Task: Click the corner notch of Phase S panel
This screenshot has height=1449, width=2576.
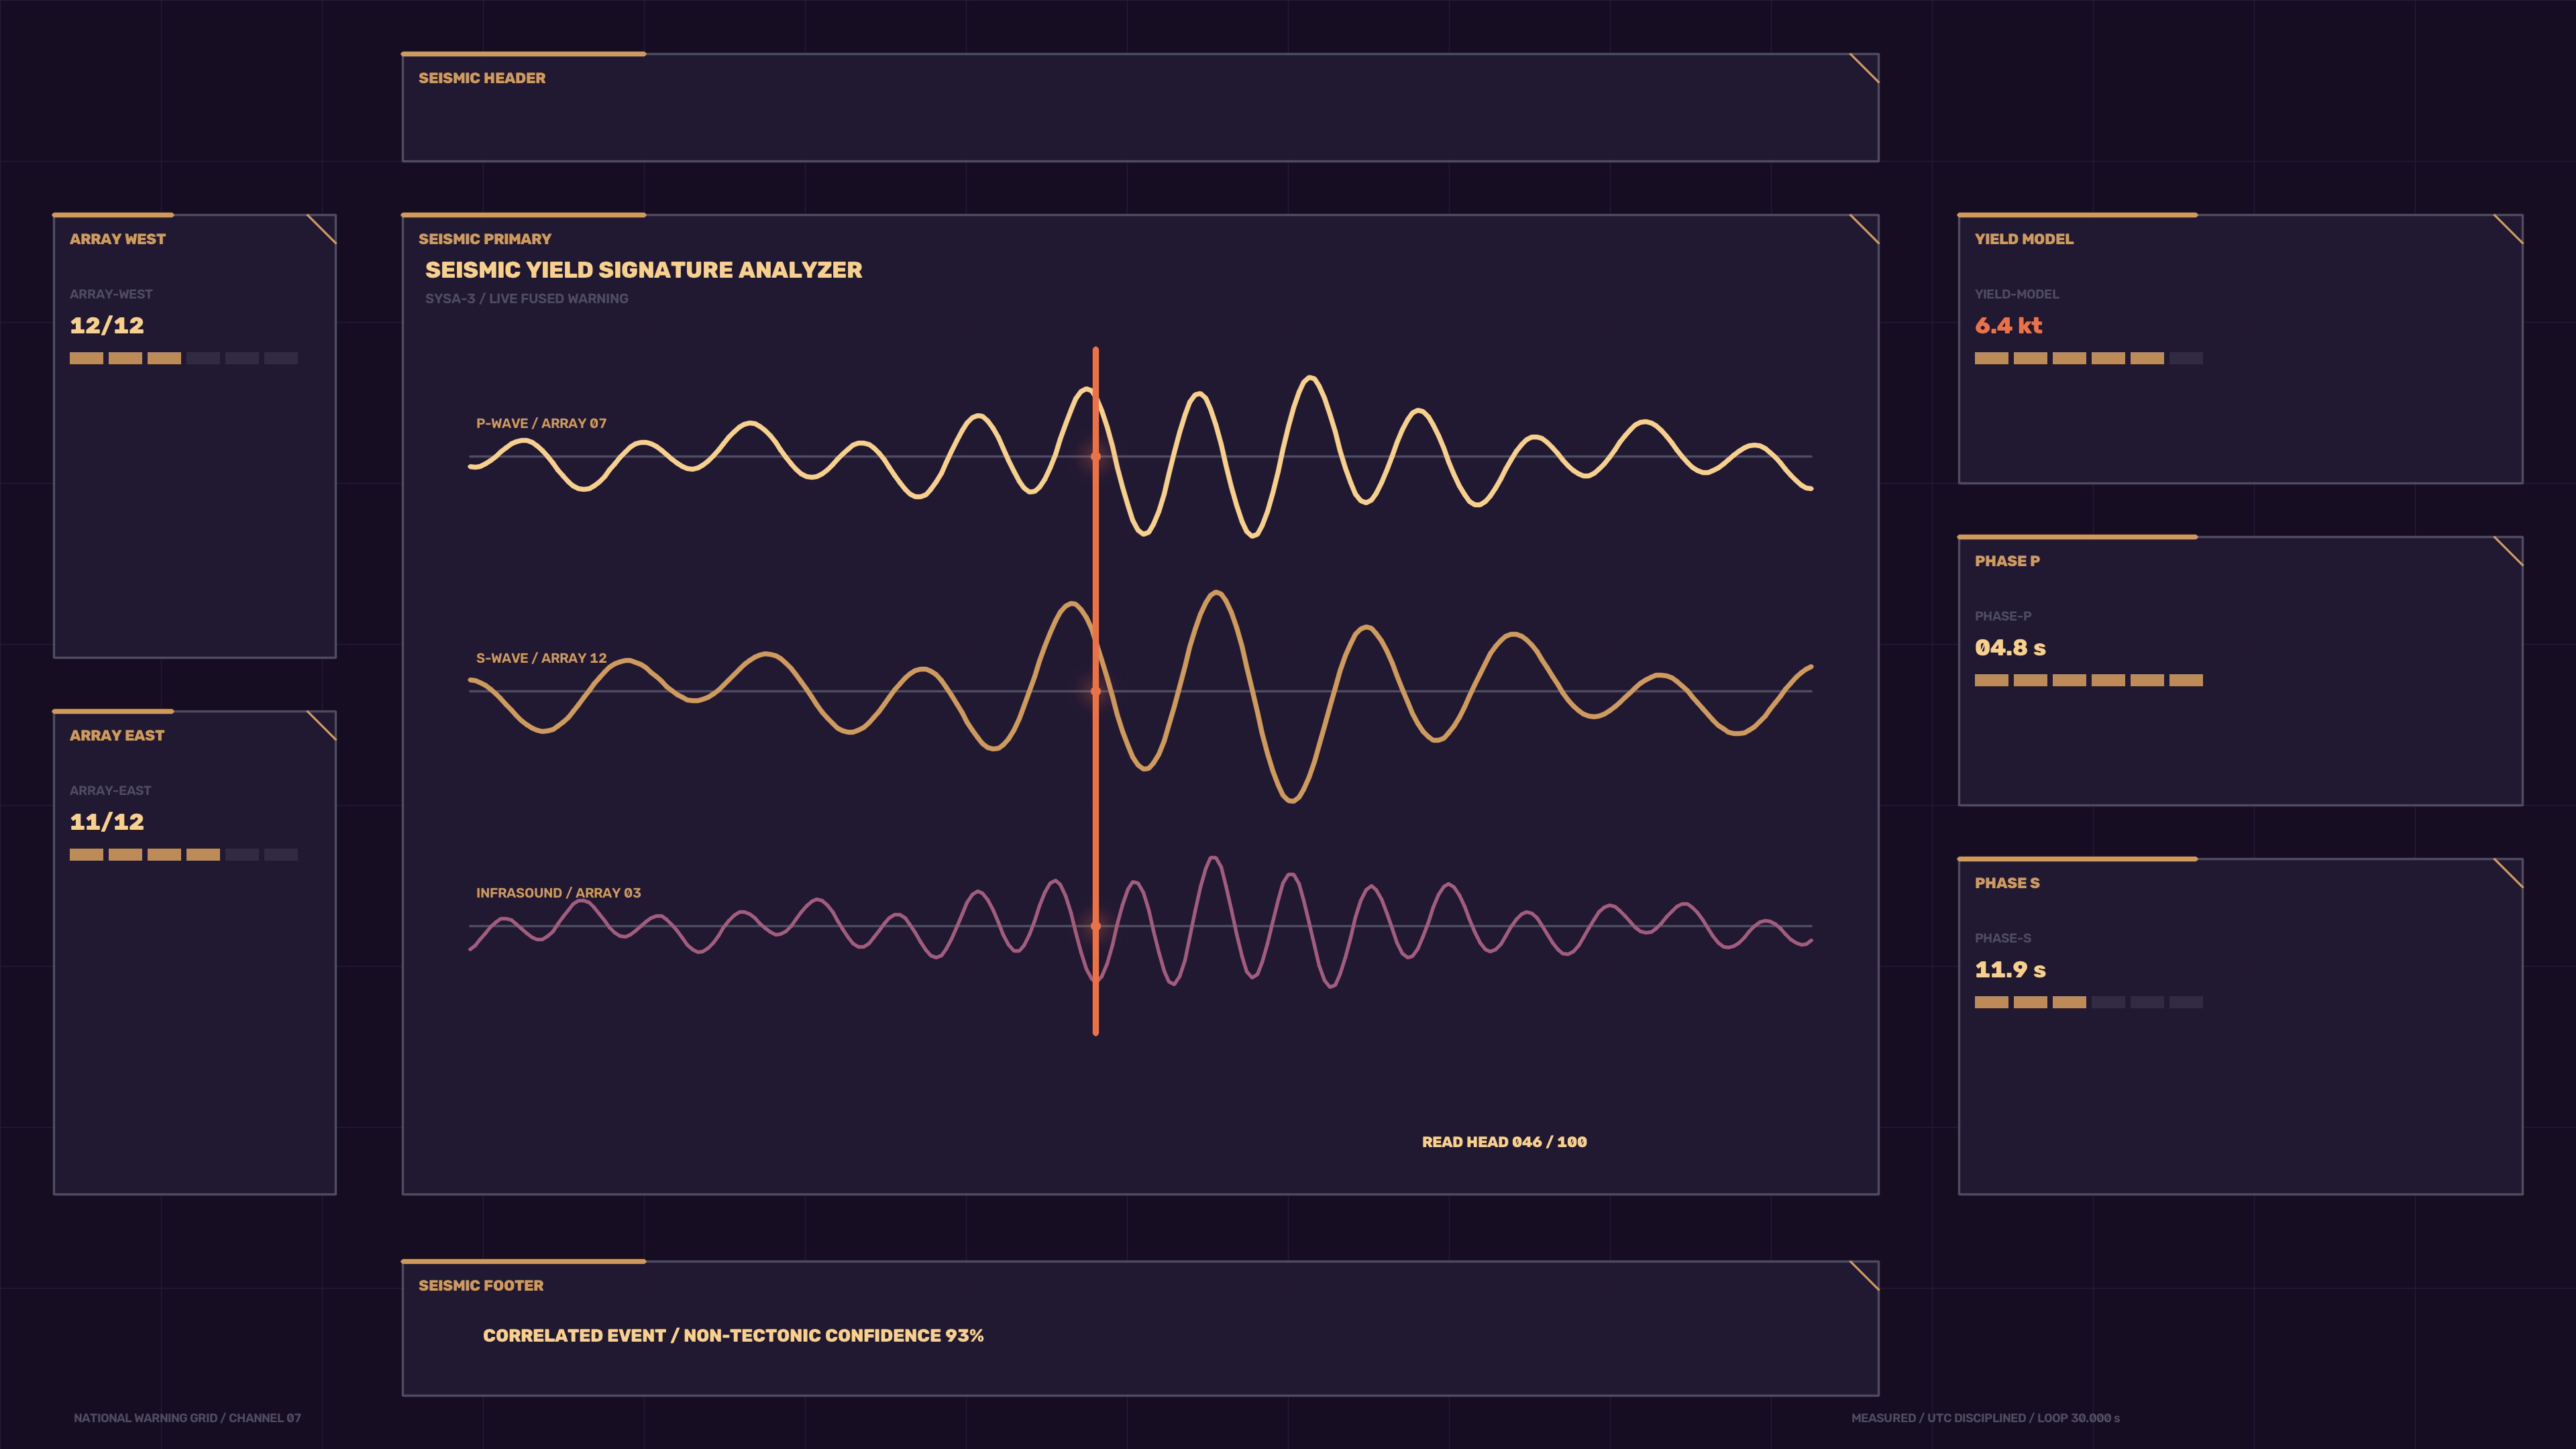Action: tap(2508, 873)
